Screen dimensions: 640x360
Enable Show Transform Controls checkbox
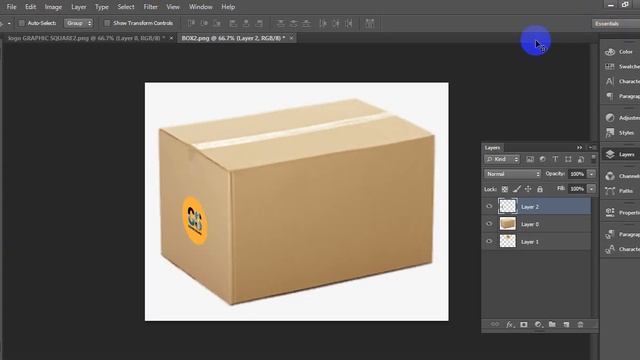[x=107, y=23]
